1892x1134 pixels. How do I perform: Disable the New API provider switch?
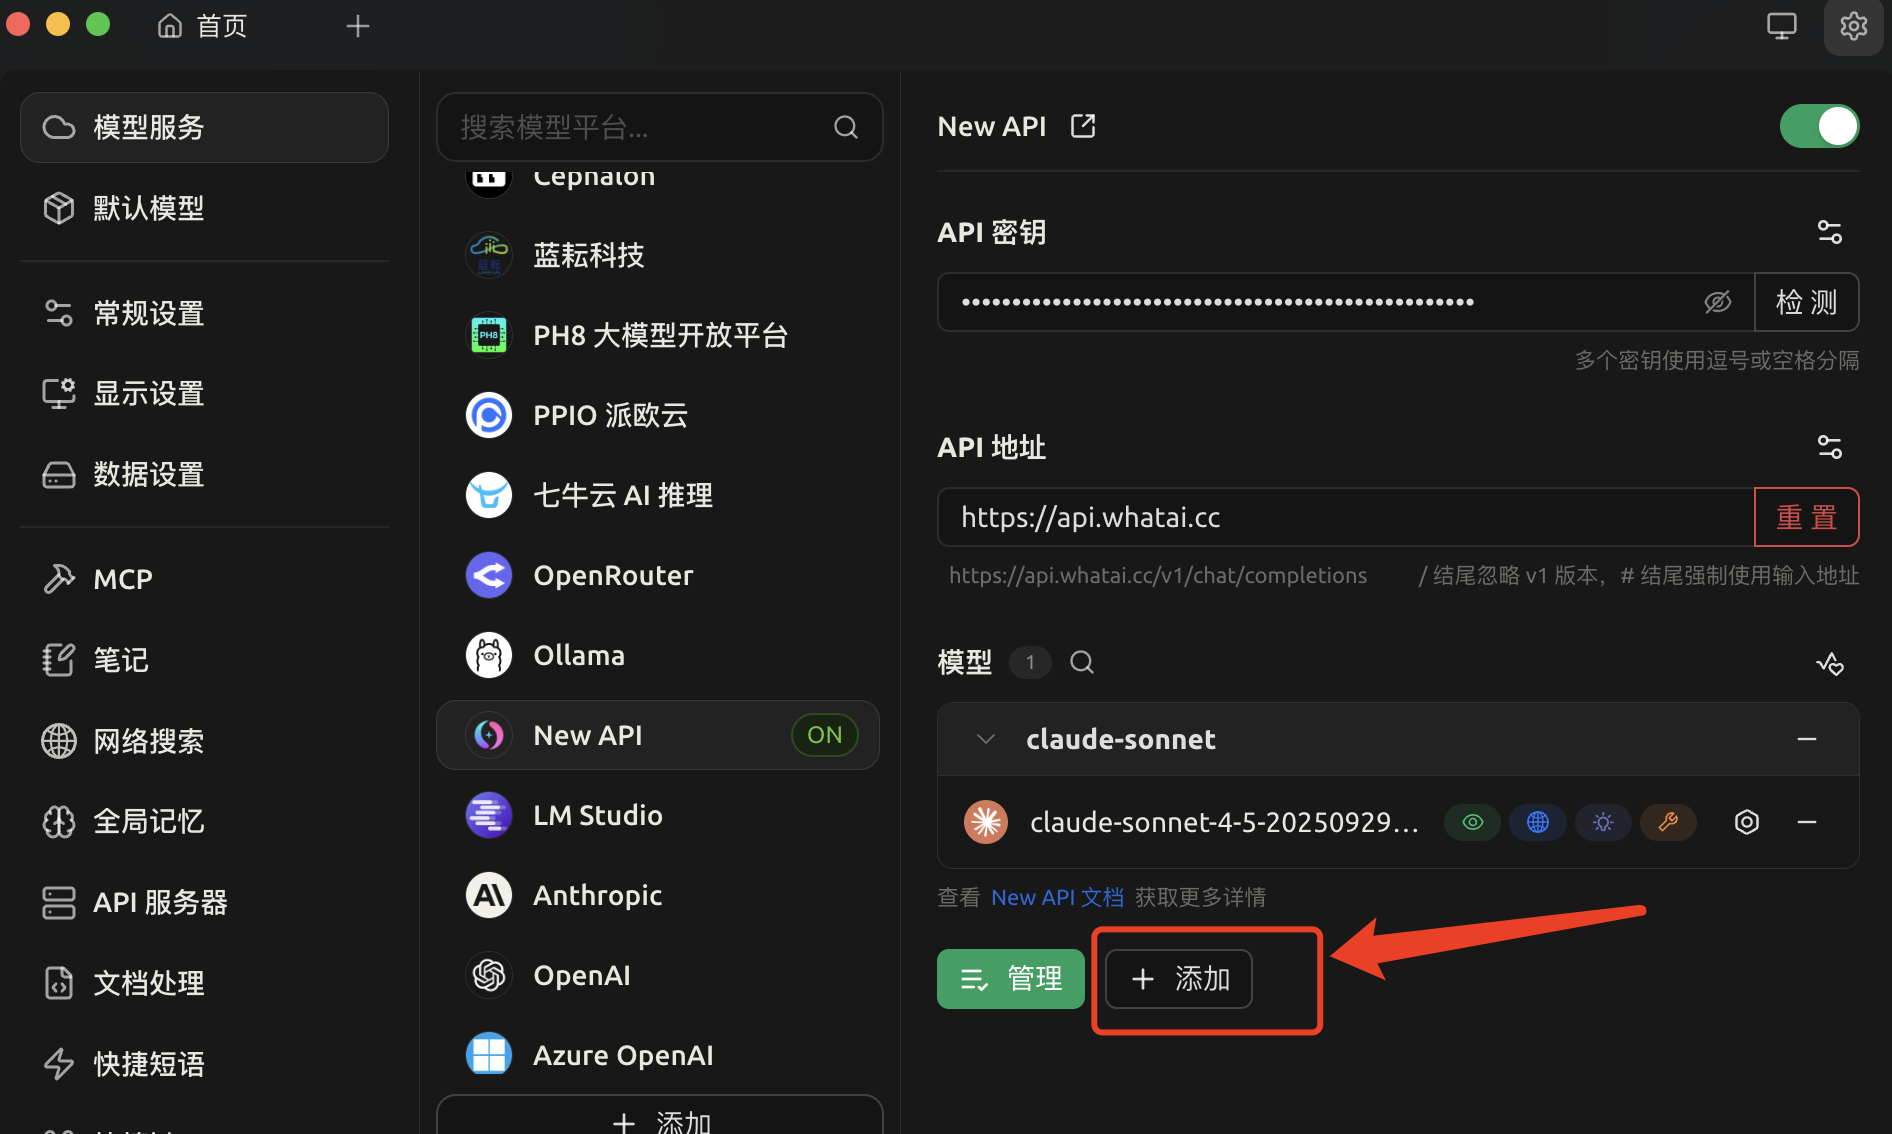pyautogui.click(x=1818, y=126)
